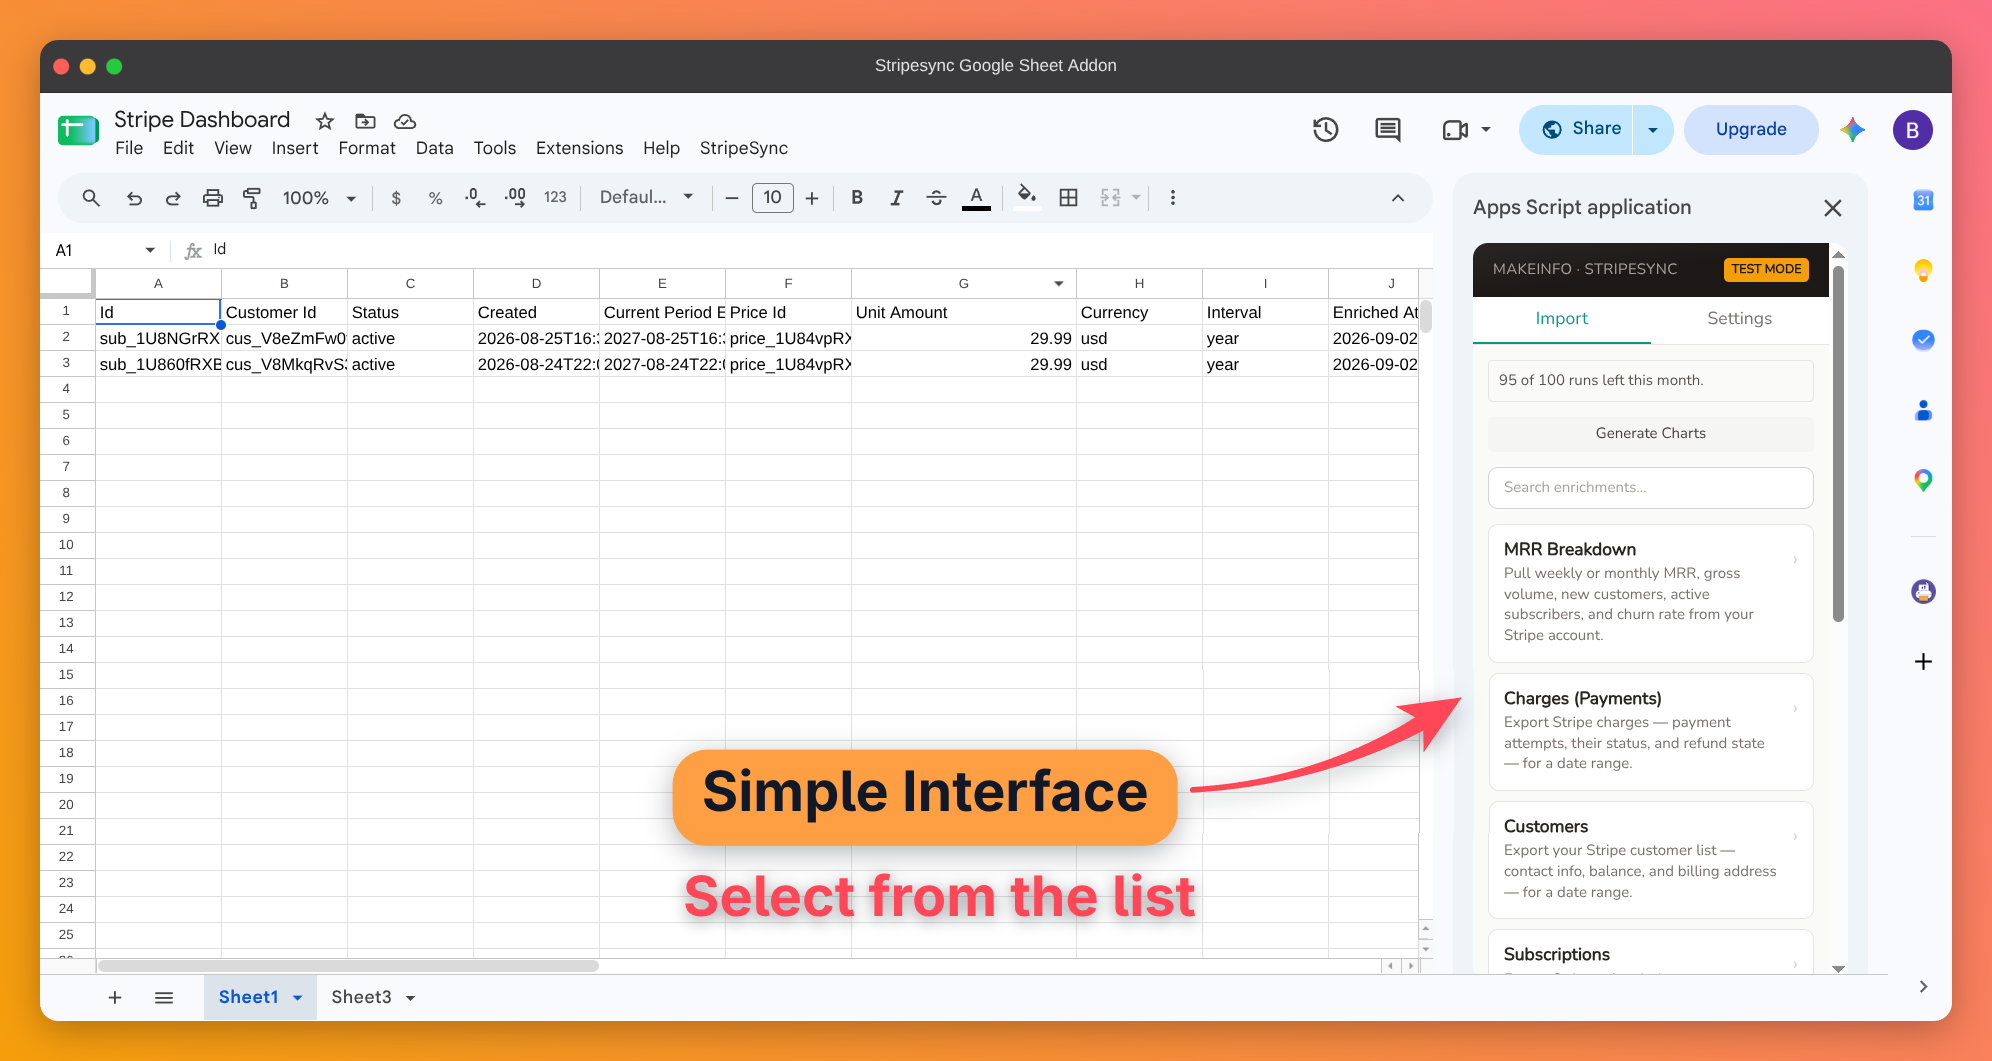Move document using the folder icon

(x=365, y=121)
